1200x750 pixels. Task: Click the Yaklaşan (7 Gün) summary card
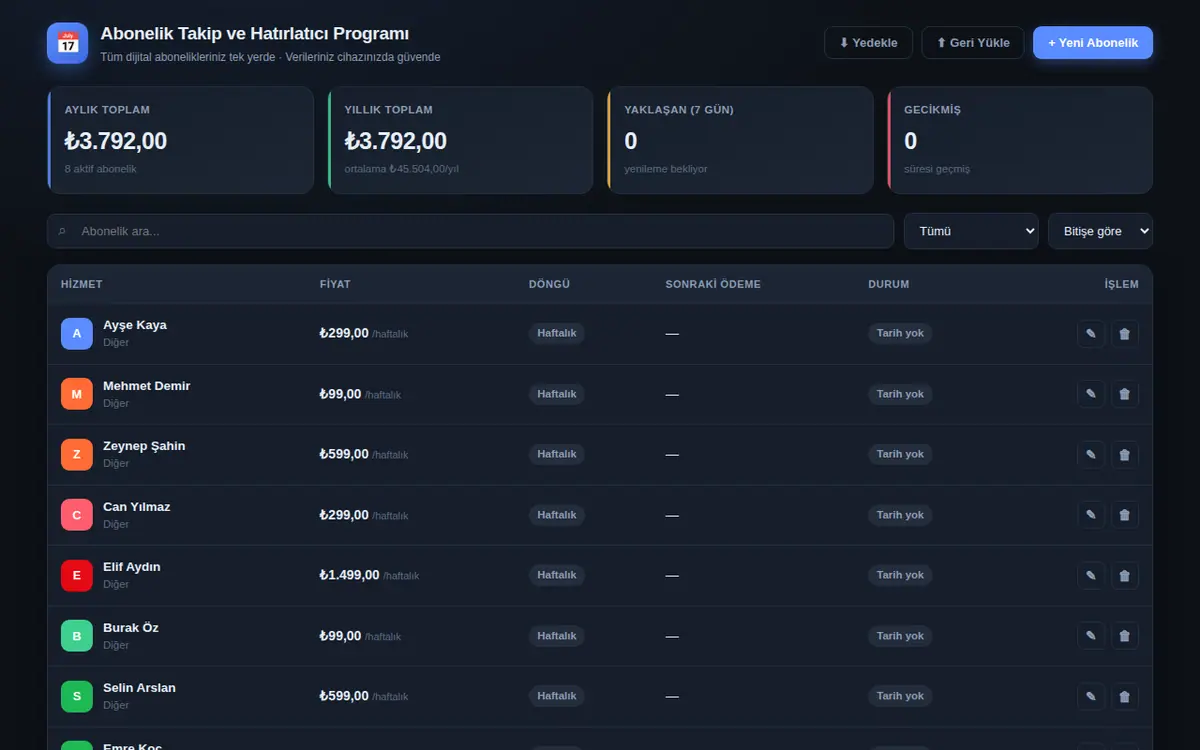[740, 140]
